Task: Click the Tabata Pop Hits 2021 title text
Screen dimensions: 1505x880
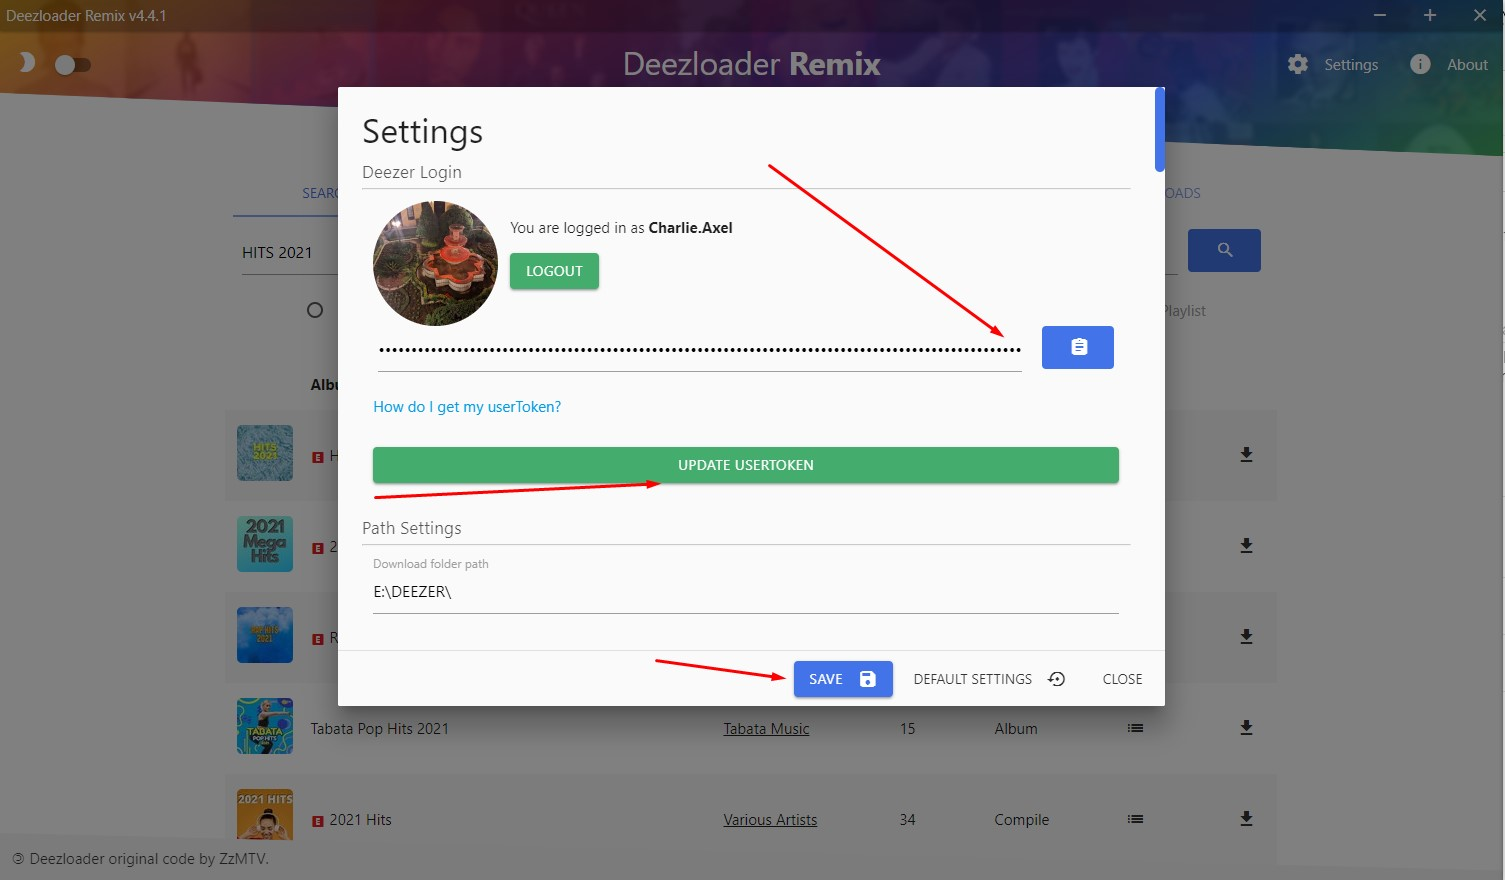Action: point(380,729)
